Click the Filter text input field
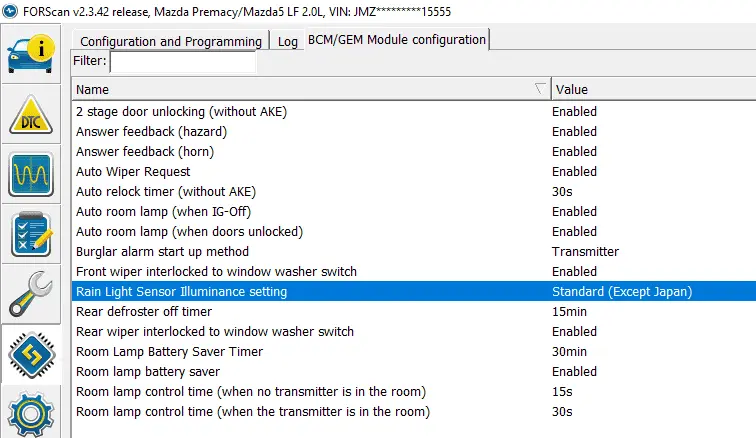The width and height of the screenshot is (756, 438). tap(182, 62)
